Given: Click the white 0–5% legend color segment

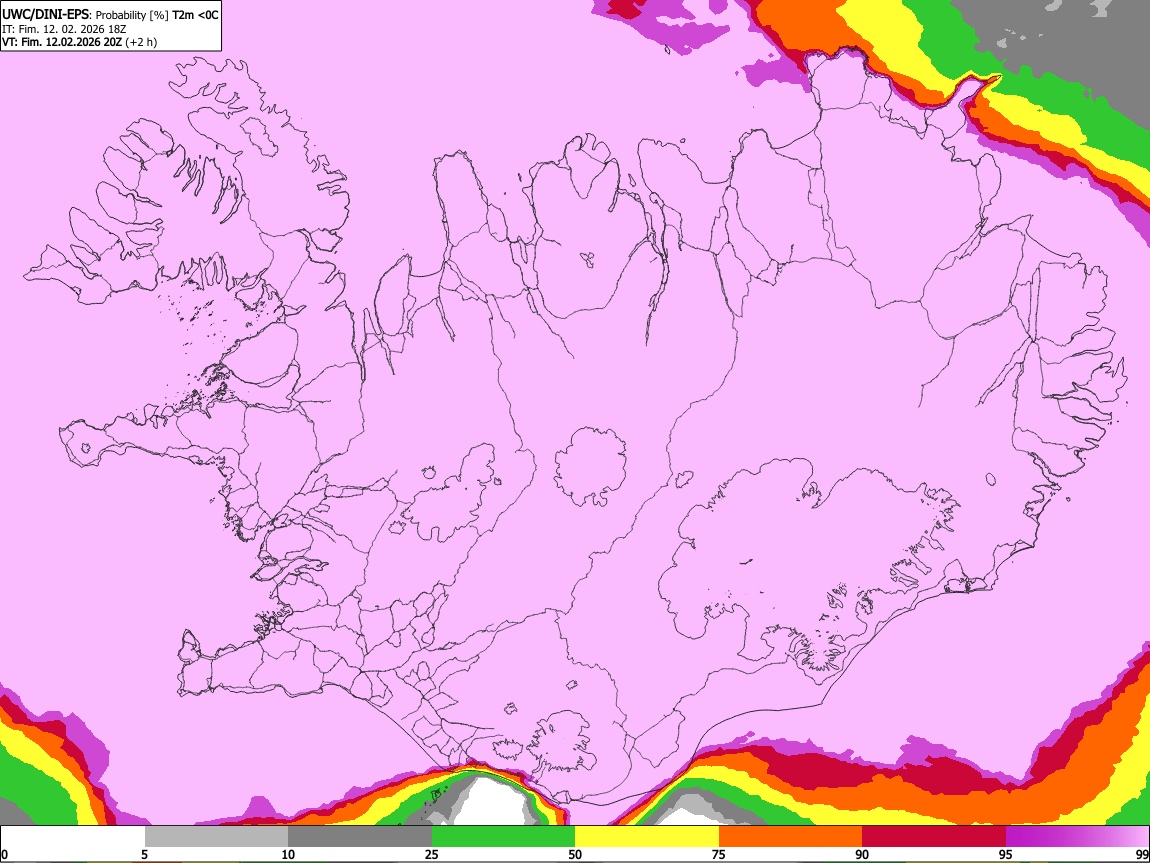Looking at the screenshot, I should (73, 837).
